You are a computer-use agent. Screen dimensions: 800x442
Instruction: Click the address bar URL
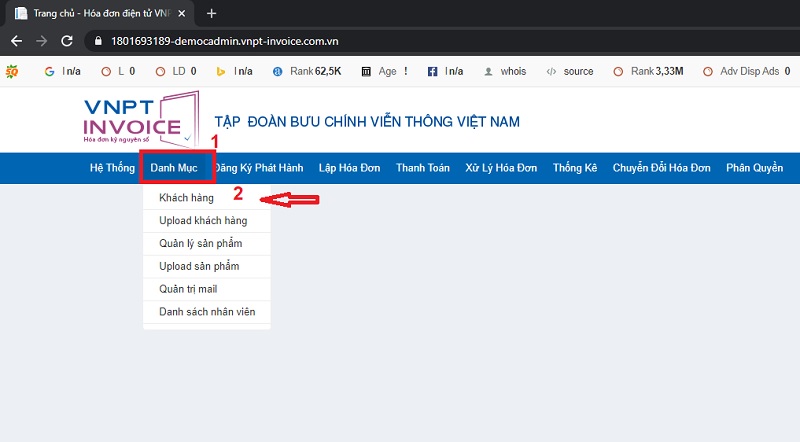224,41
